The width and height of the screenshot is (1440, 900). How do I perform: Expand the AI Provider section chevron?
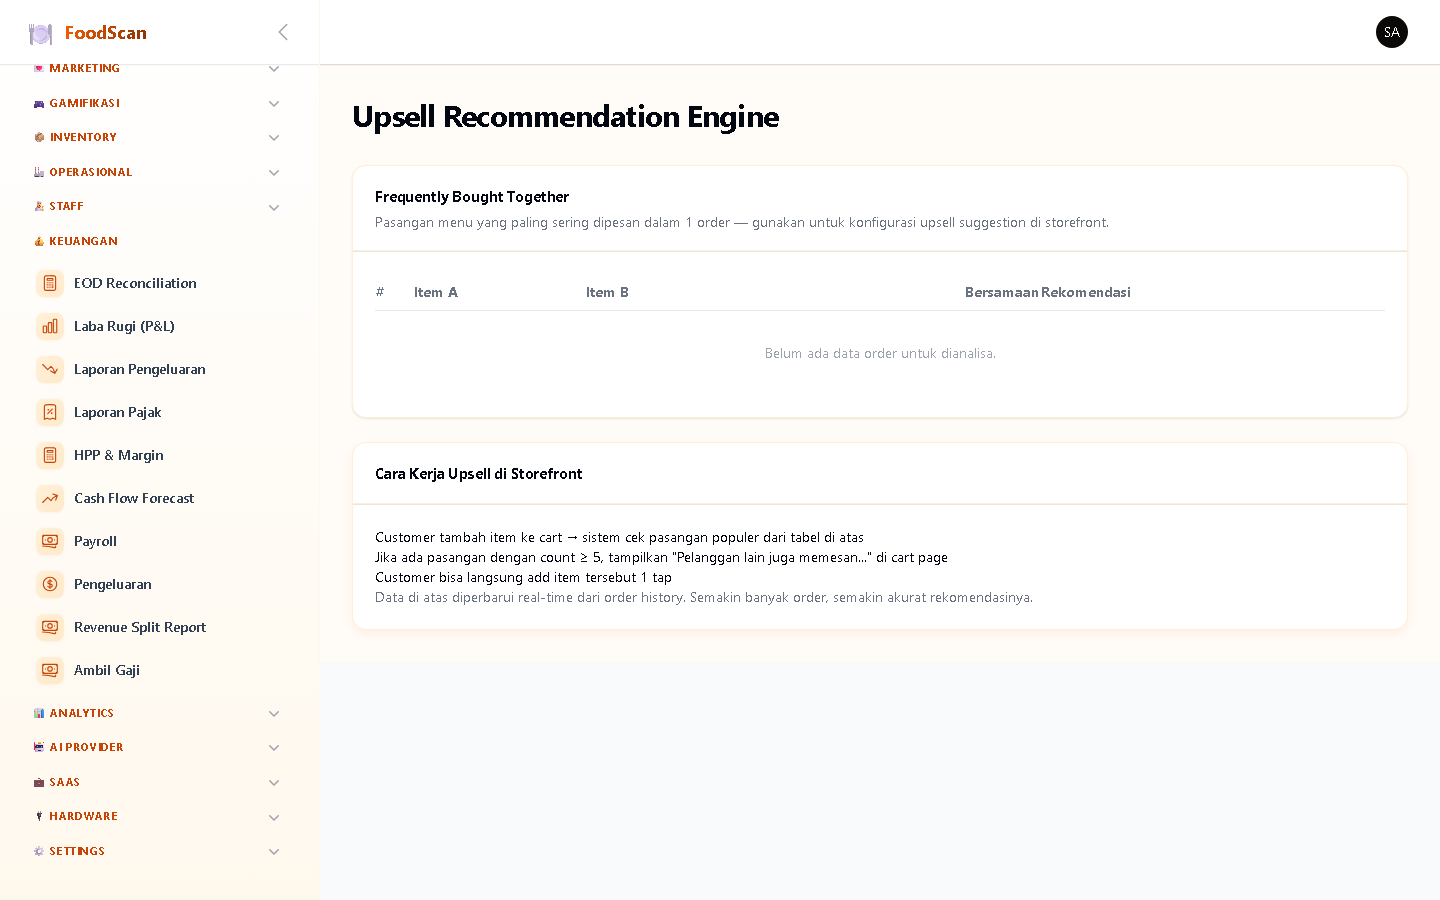[274, 748]
